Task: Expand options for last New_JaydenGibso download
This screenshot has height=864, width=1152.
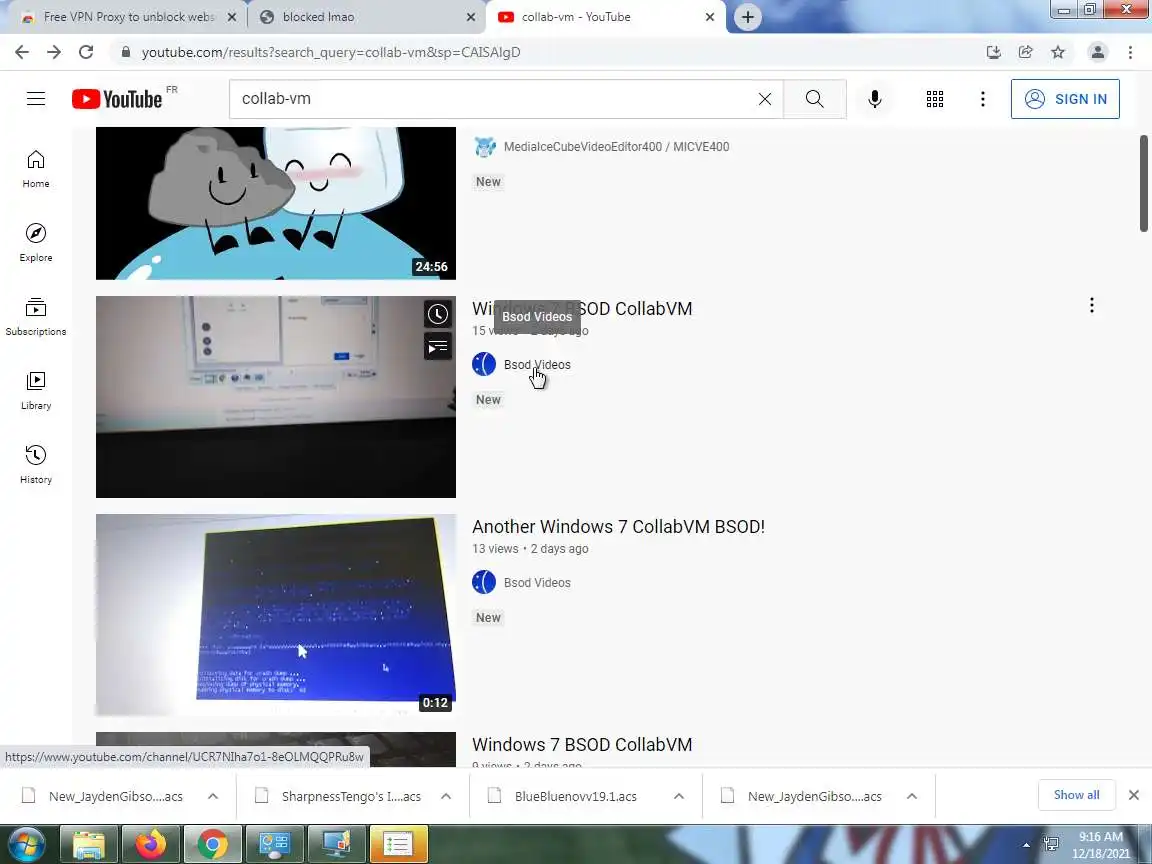Action: pos(912,796)
